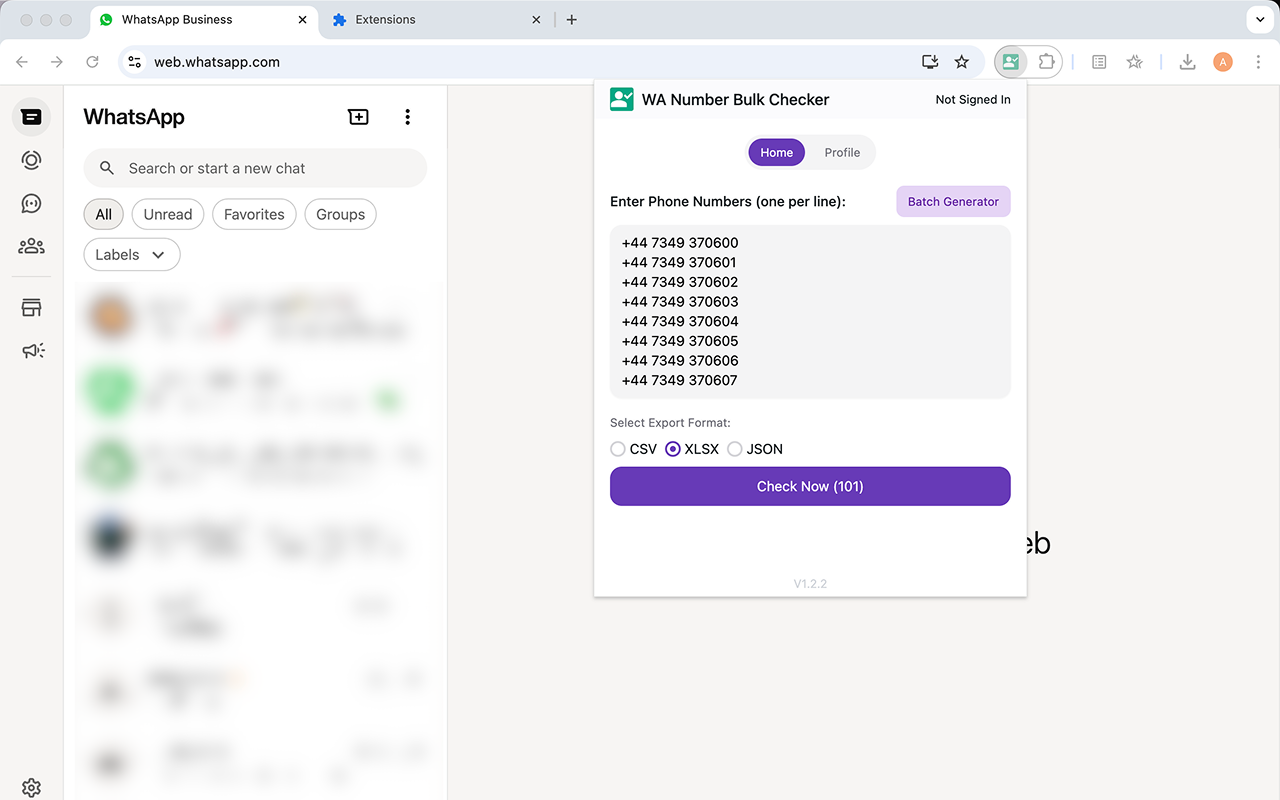1280x800 pixels.
Task: Click the Unread chat filter
Action: click(167, 214)
